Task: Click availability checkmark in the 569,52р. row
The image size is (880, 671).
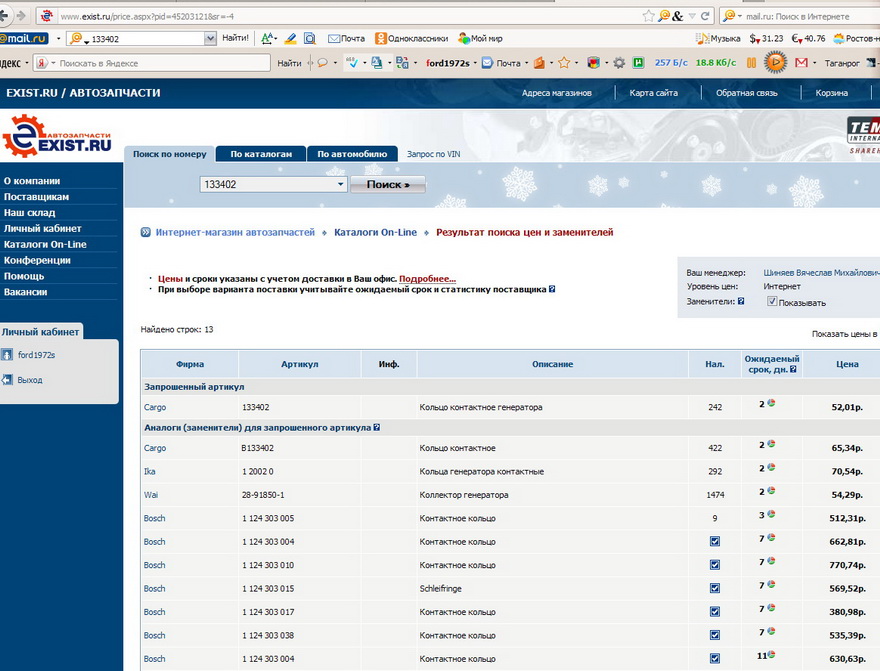Action: coord(714,589)
